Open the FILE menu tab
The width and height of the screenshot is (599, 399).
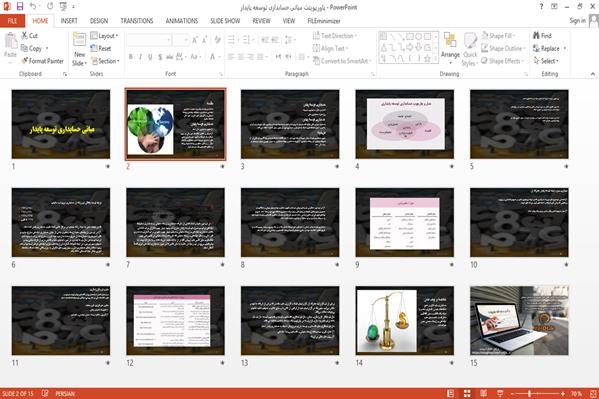click(12, 21)
